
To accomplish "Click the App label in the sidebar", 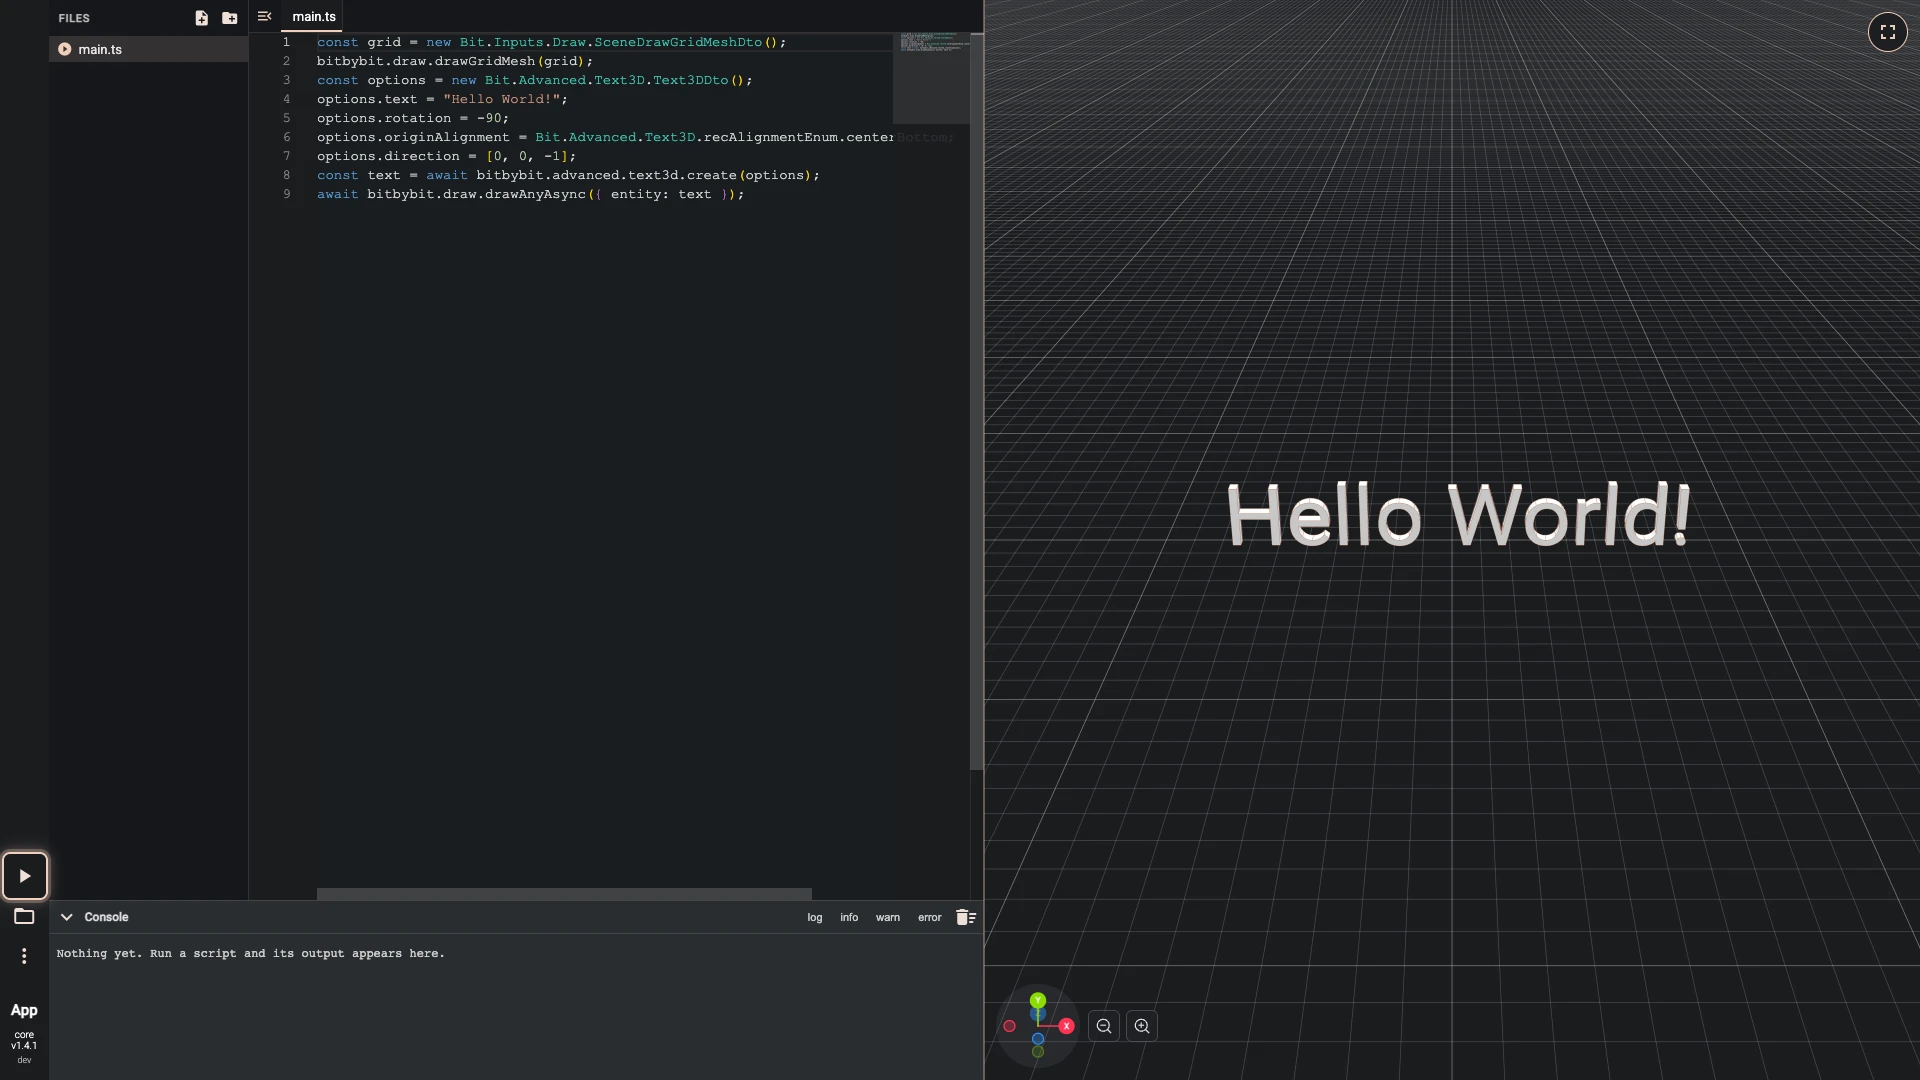I will click(x=24, y=1011).
